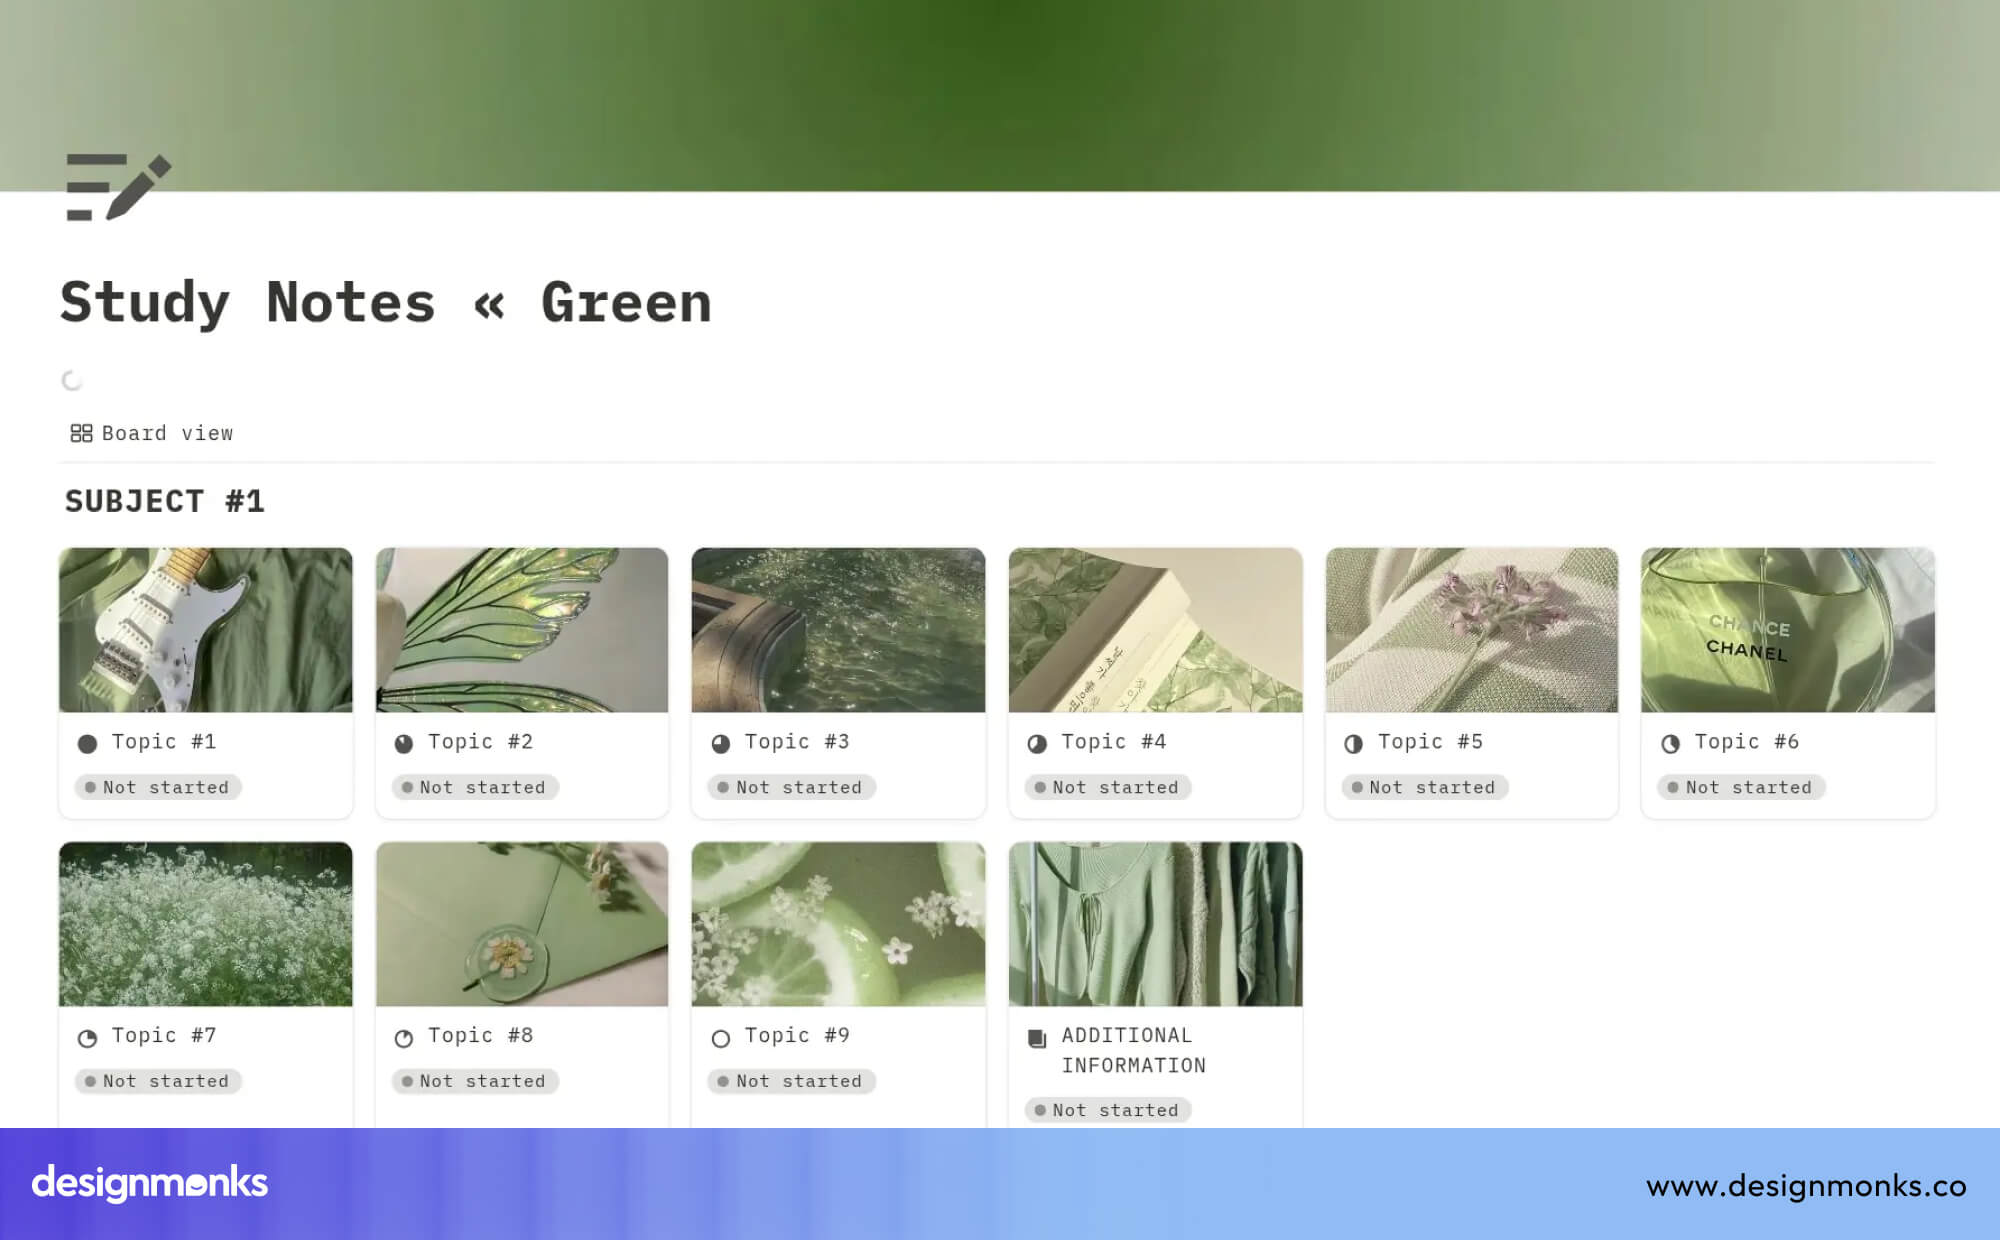The height and width of the screenshot is (1240, 2000).
Task: Click the board grid icon next to Board view
Action: [x=81, y=433]
